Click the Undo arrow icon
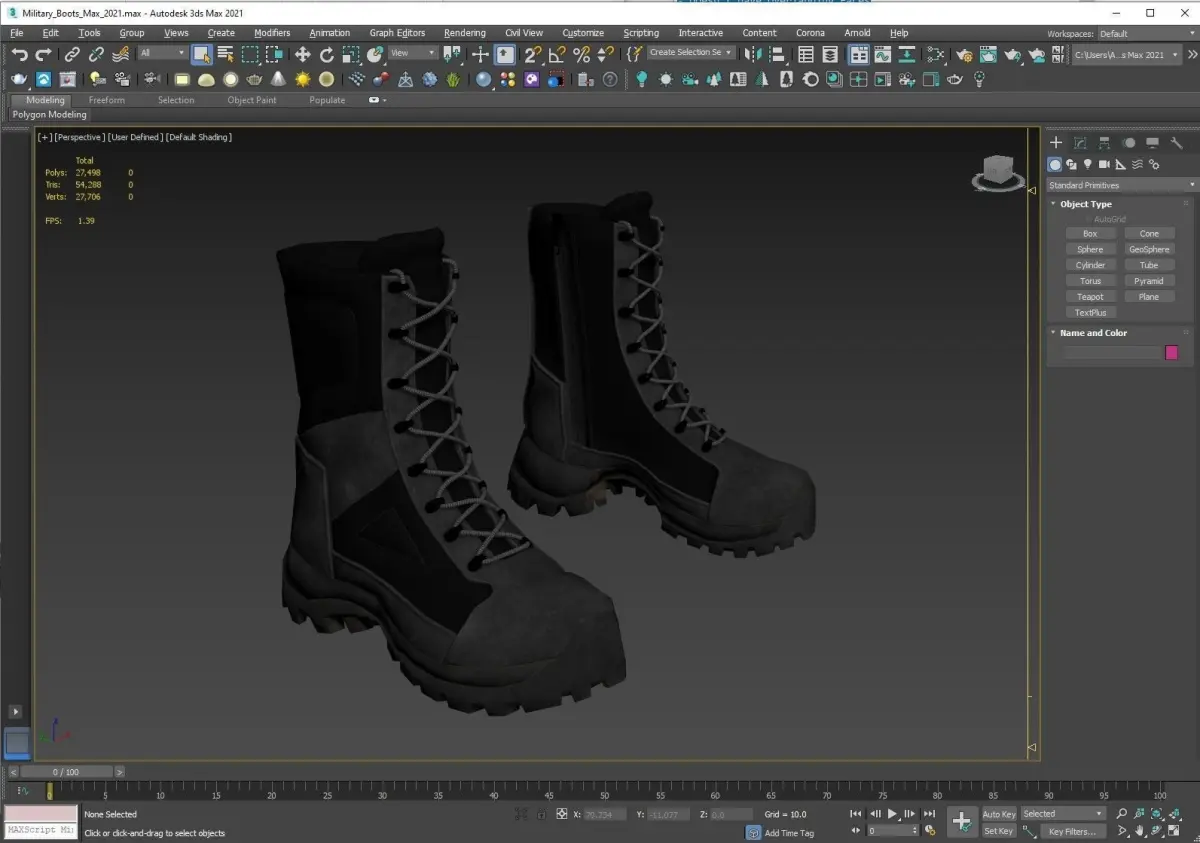Screen dimensions: 1200x843 click(19, 54)
